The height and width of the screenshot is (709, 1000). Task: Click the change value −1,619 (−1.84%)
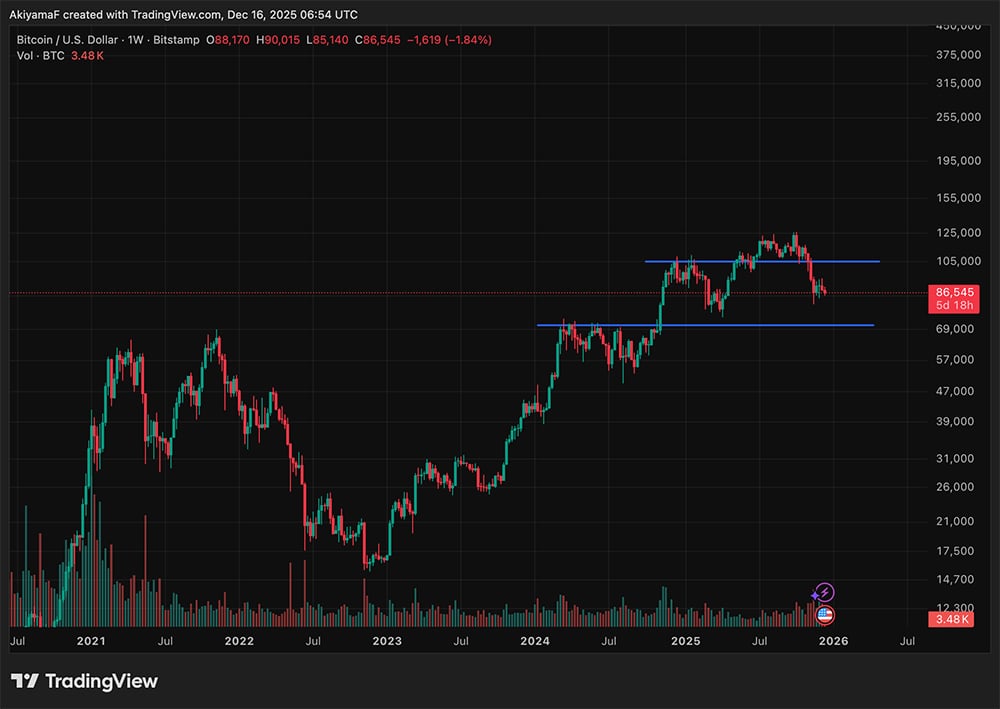(449, 40)
